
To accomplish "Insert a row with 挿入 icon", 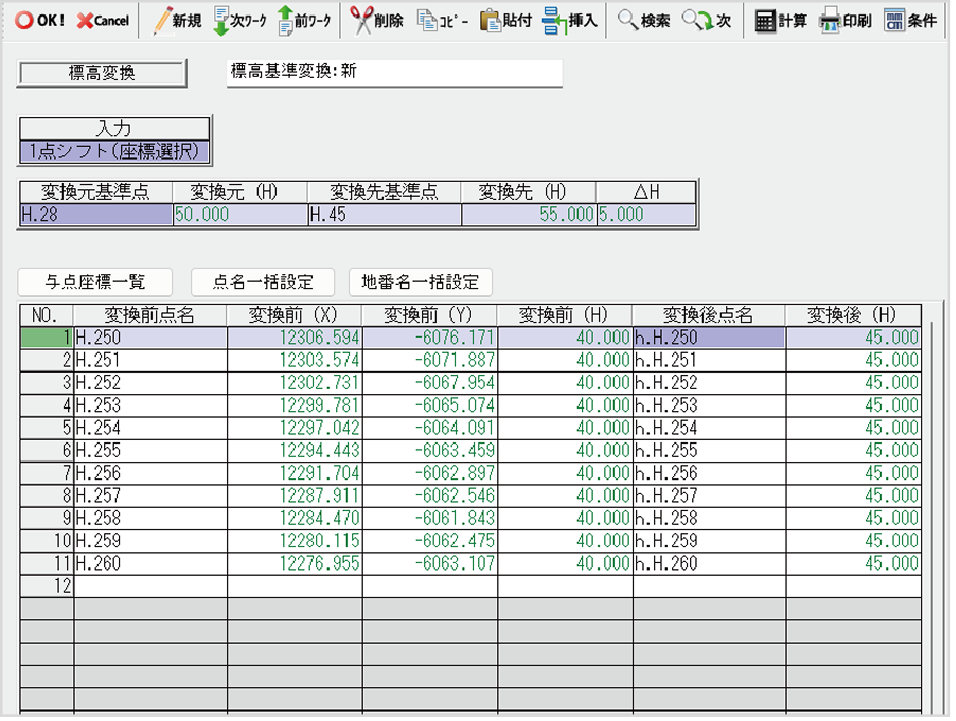I will point(570,20).
